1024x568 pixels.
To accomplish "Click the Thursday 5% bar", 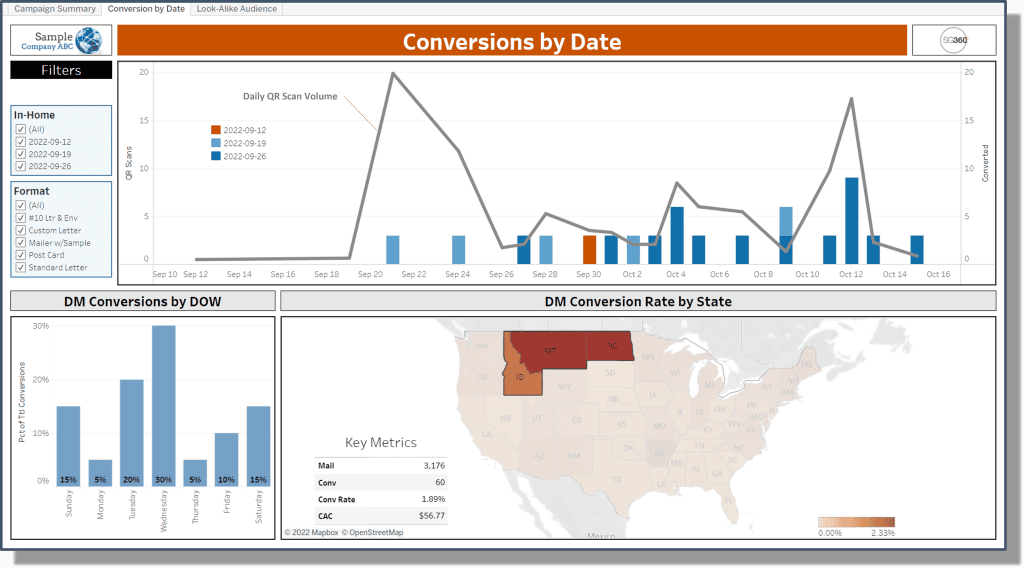I will pos(195,472).
